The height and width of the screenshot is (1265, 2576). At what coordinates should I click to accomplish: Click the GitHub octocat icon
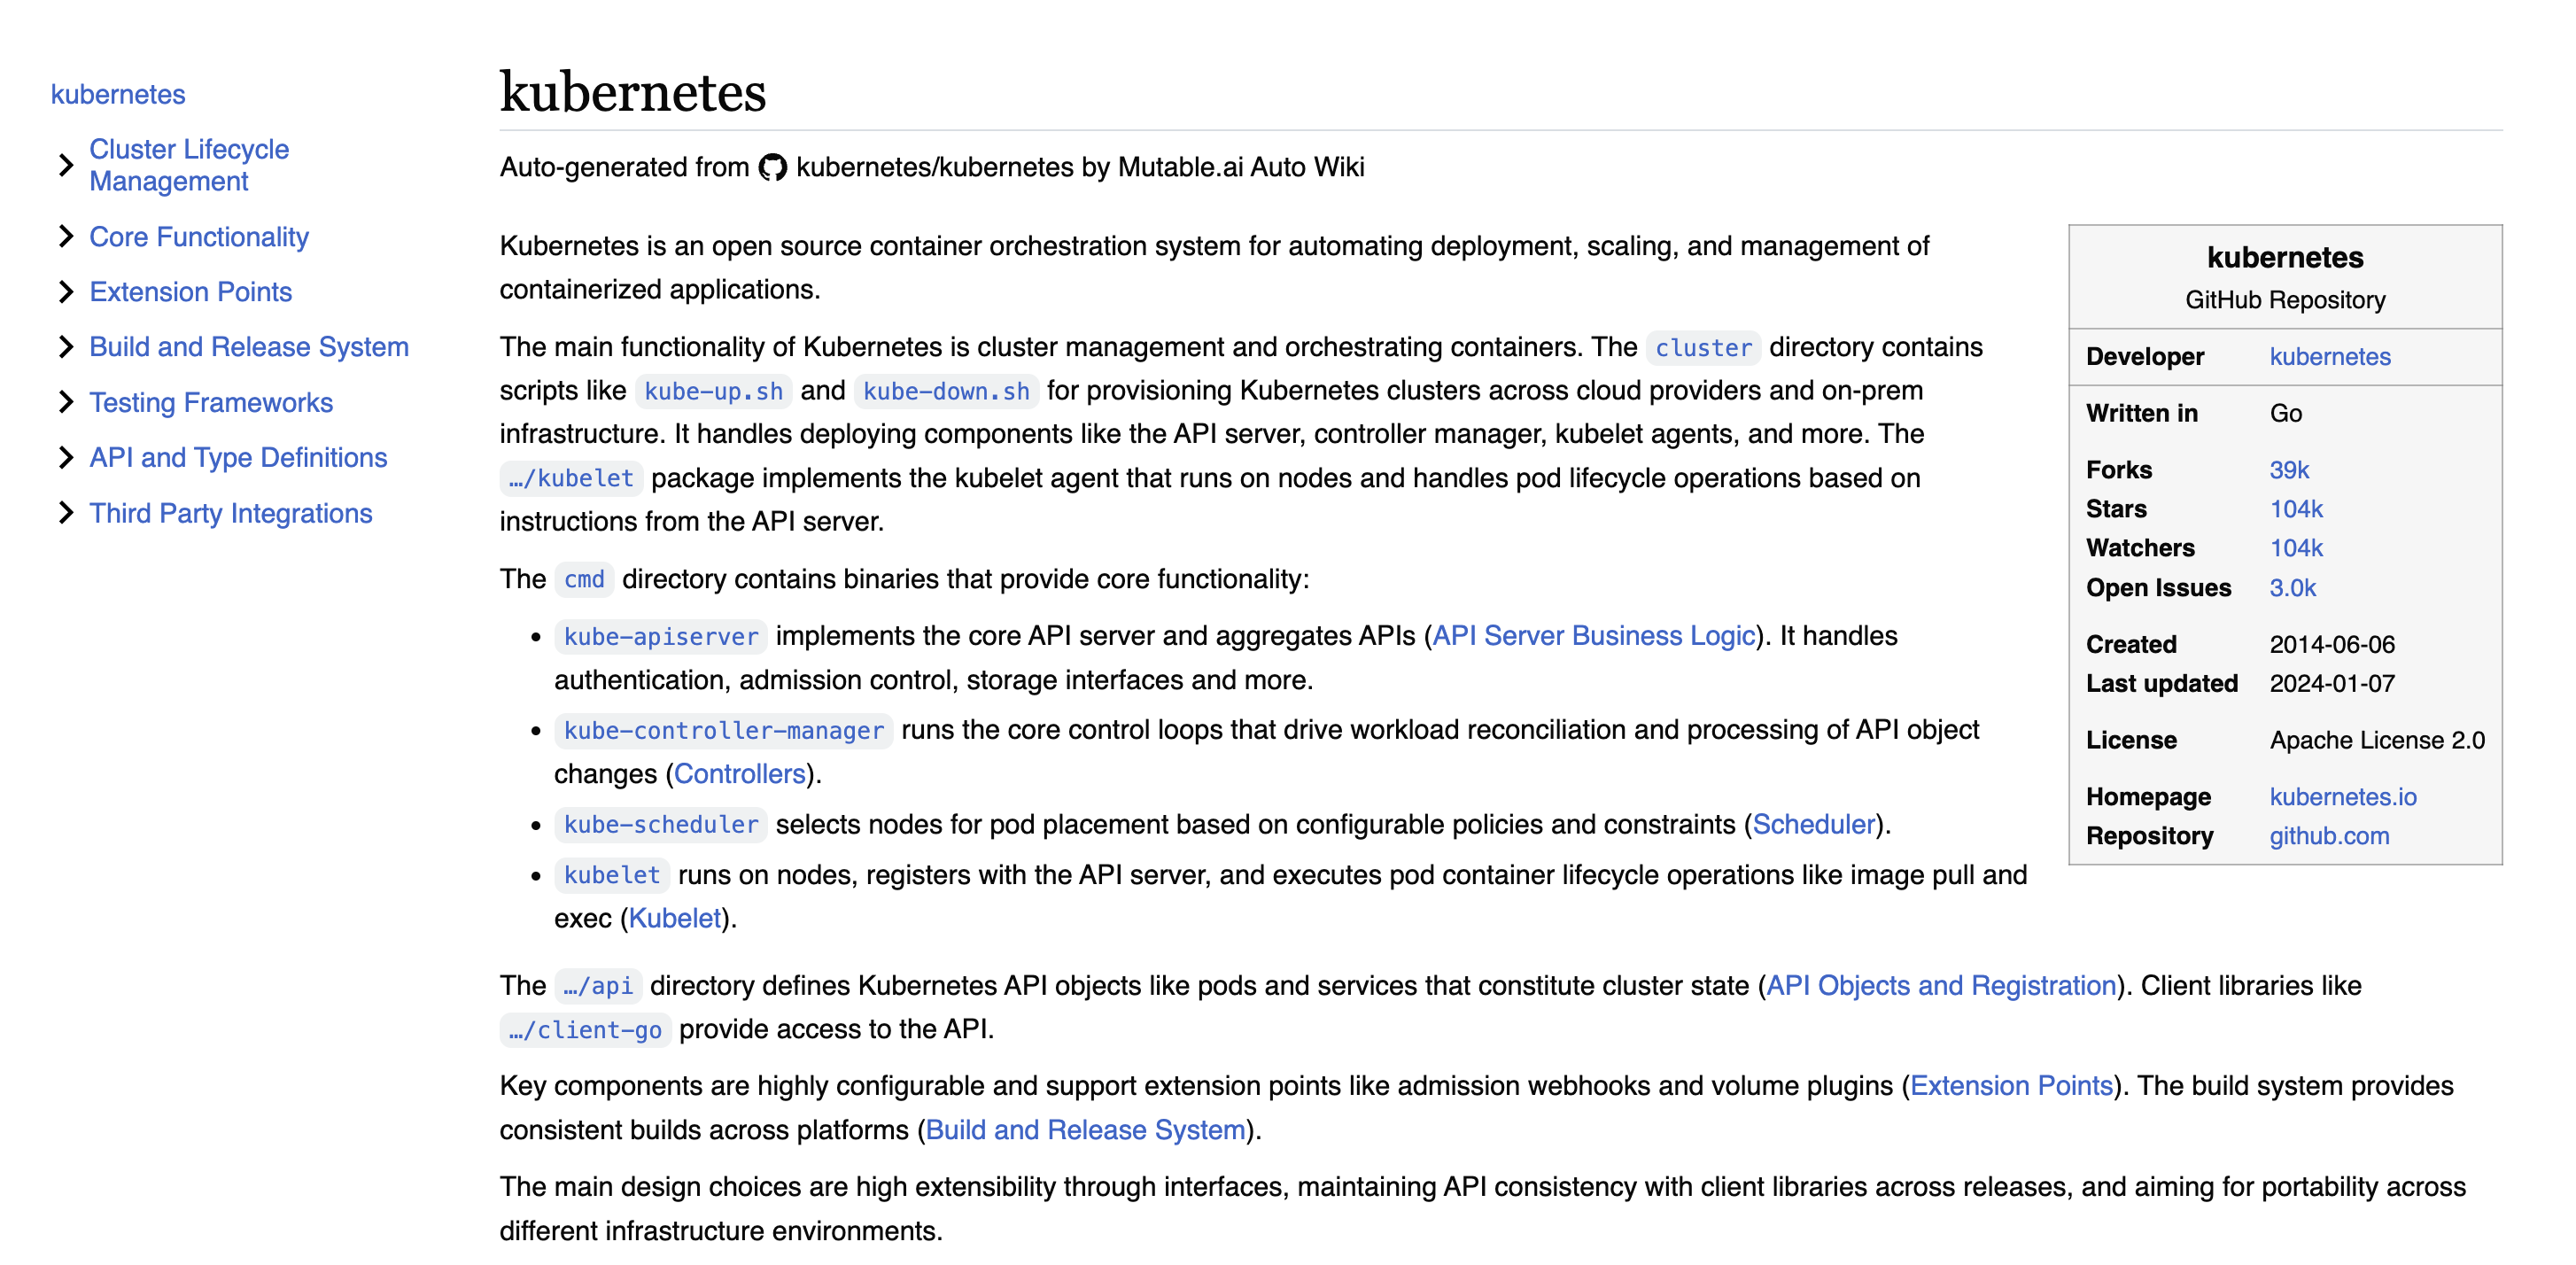pyautogui.click(x=772, y=167)
